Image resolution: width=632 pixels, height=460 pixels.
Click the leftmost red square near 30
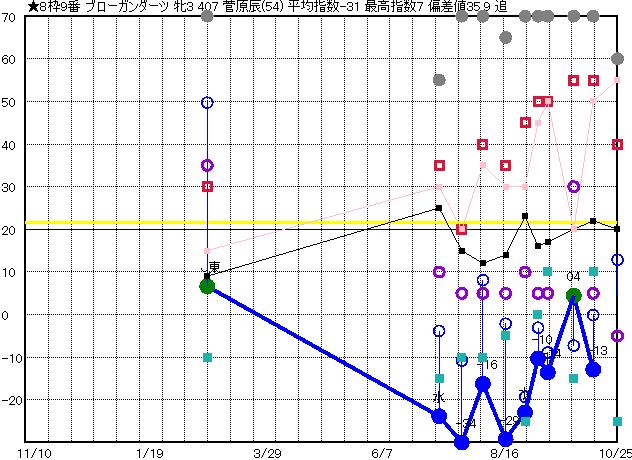coord(207,186)
